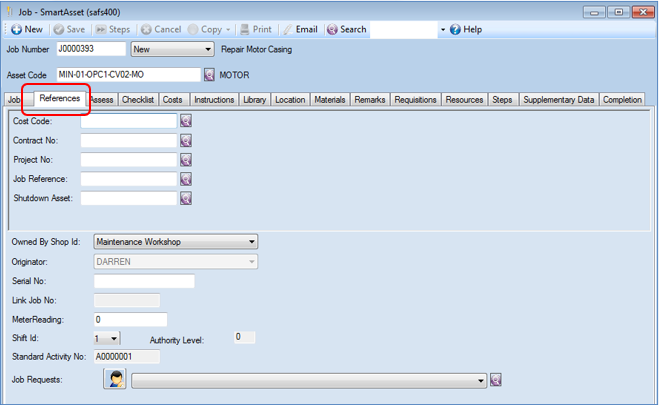Close the Job - SmartAsset window
The image size is (659, 405).
pos(643,12)
